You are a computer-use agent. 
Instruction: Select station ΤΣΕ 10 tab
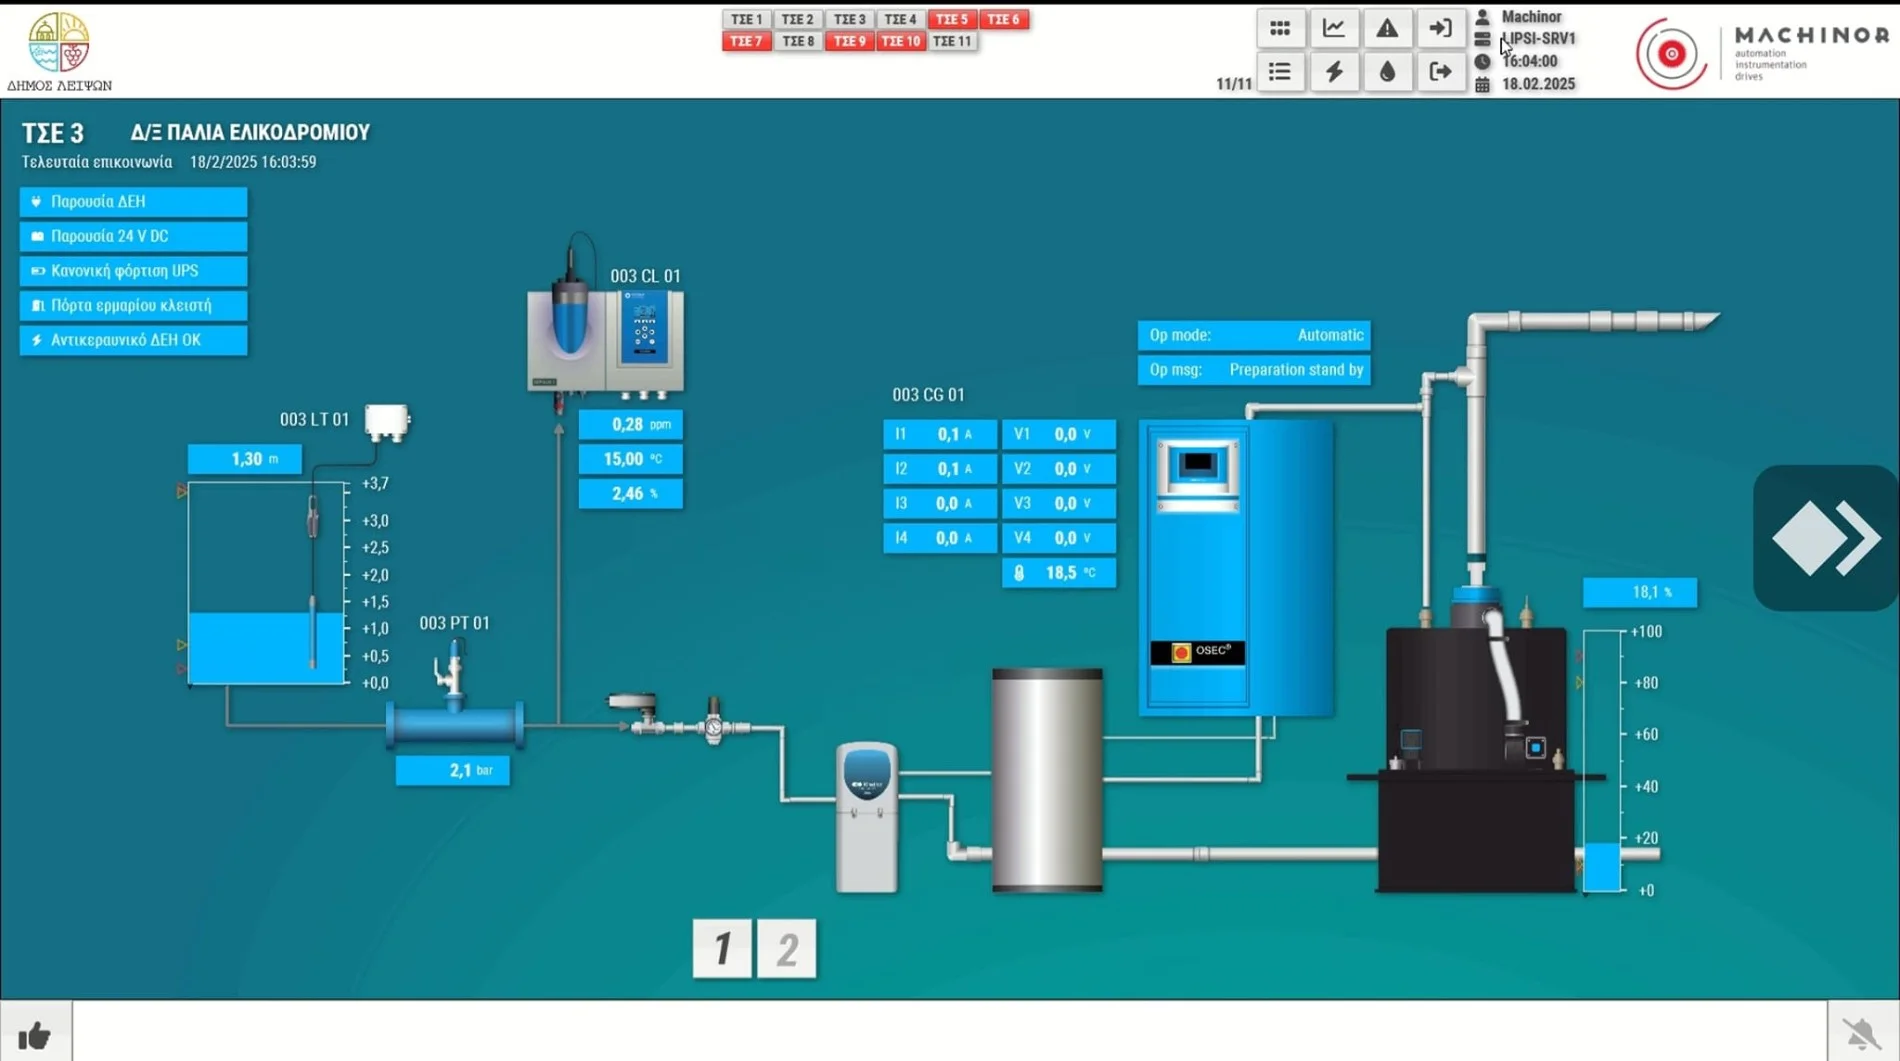900,41
